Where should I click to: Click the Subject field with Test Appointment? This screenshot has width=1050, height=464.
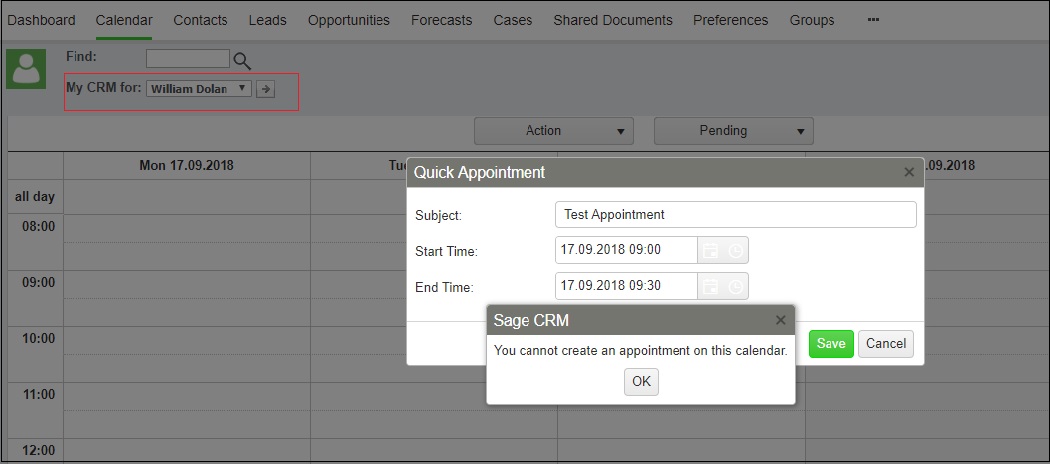(736, 215)
